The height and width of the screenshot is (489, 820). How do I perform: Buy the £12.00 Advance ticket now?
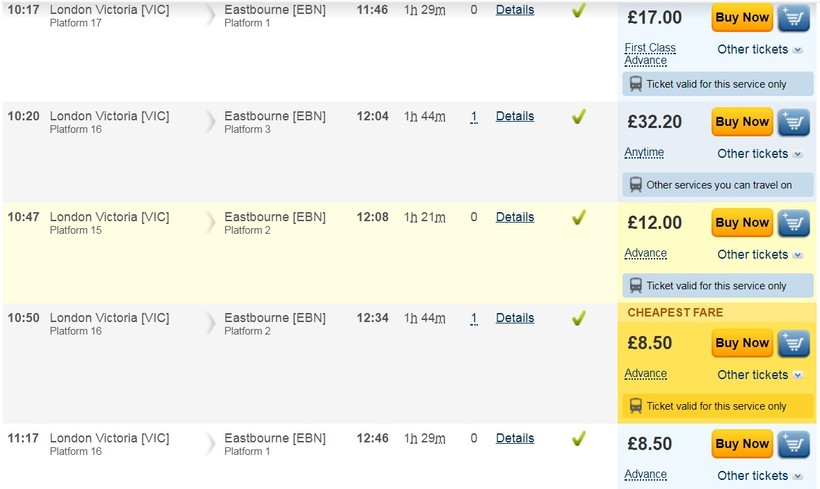coord(741,223)
